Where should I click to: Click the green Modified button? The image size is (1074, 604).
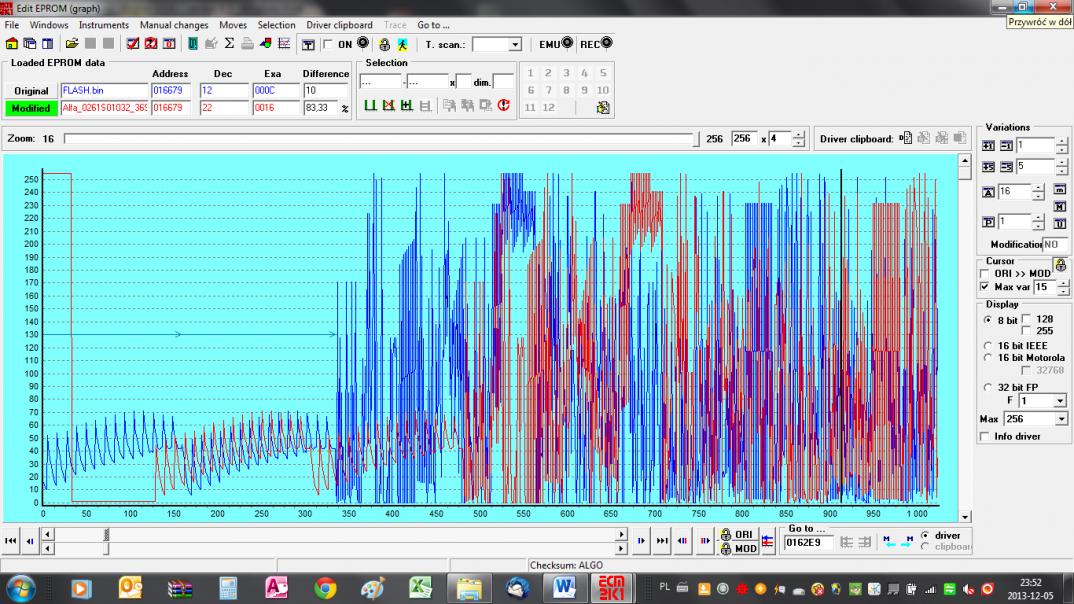tap(31, 108)
